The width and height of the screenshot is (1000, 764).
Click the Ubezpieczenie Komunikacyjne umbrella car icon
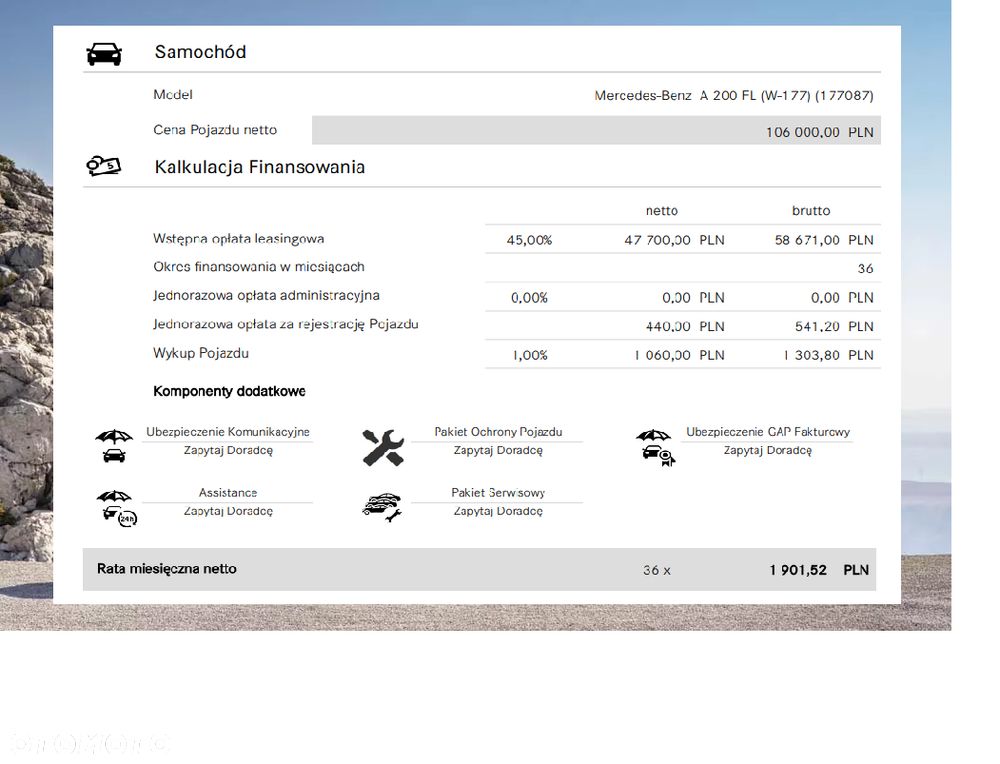pyautogui.click(x=114, y=446)
